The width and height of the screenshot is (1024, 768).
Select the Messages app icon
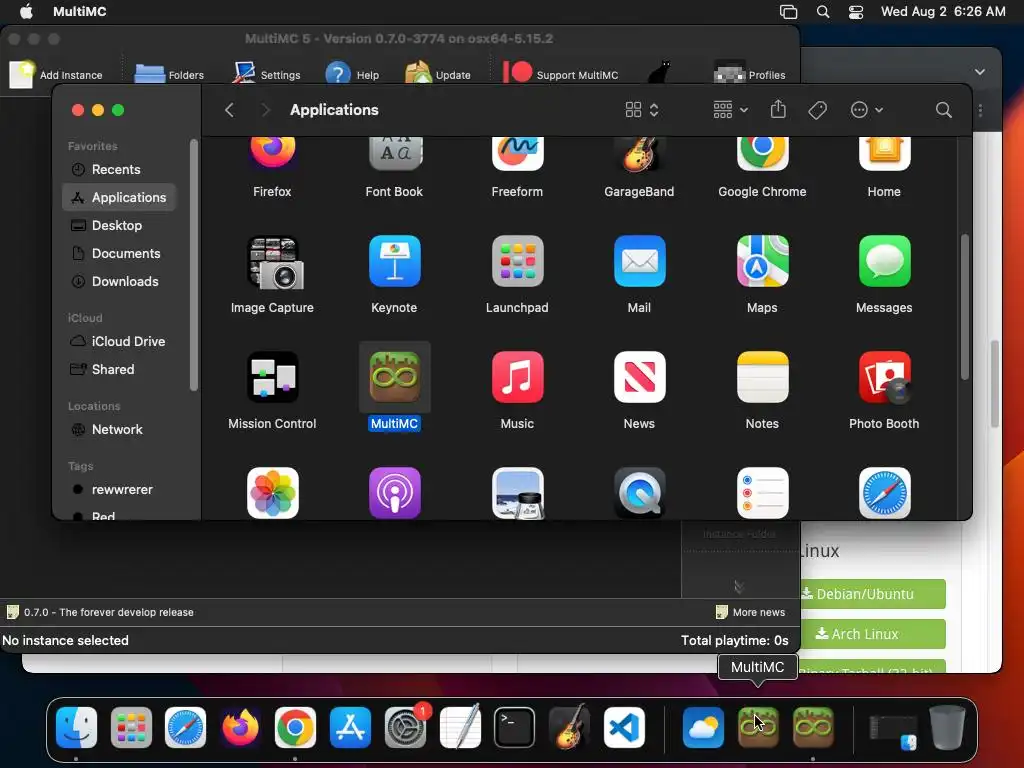pyautogui.click(x=884, y=261)
